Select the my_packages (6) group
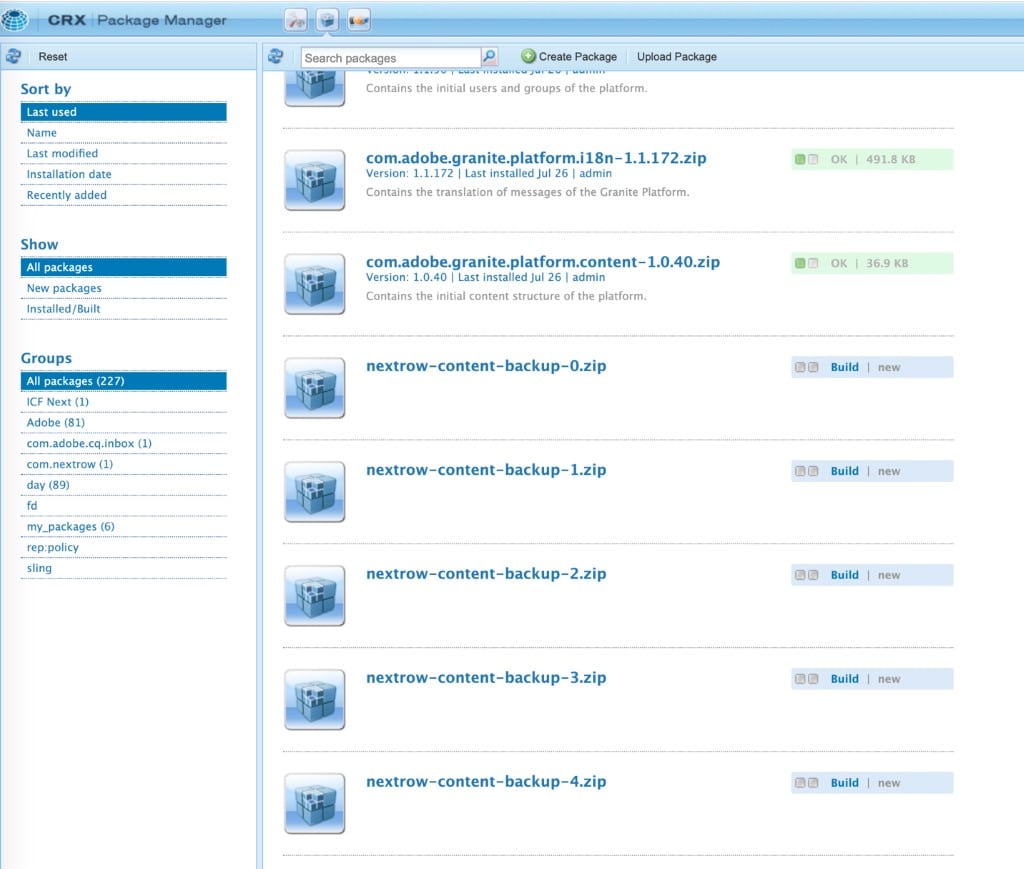Image resolution: width=1024 pixels, height=869 pixels. click(x=123, y=527)
